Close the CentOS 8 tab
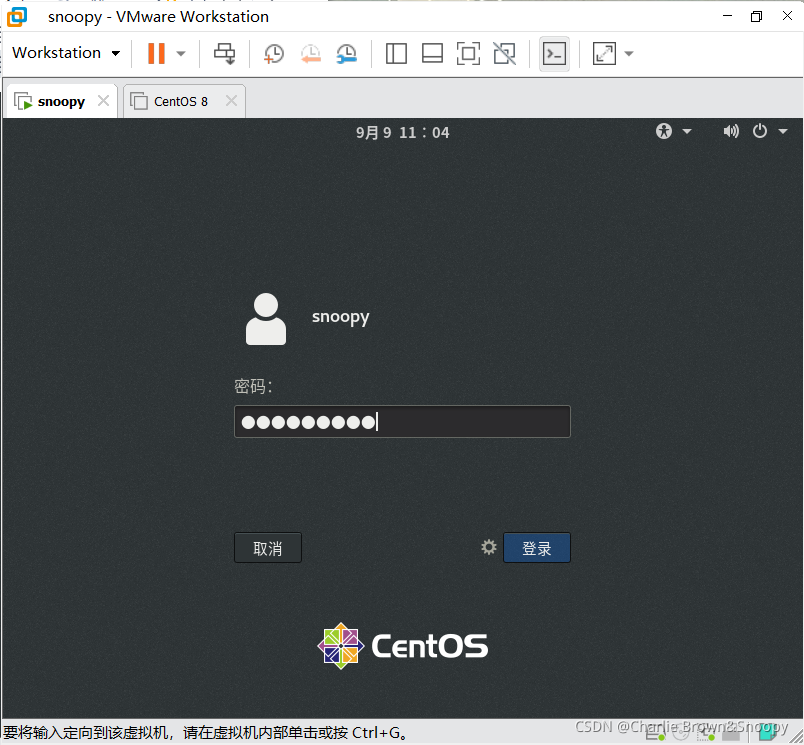This screenshot has width=804, height=745. coord(231,100)
